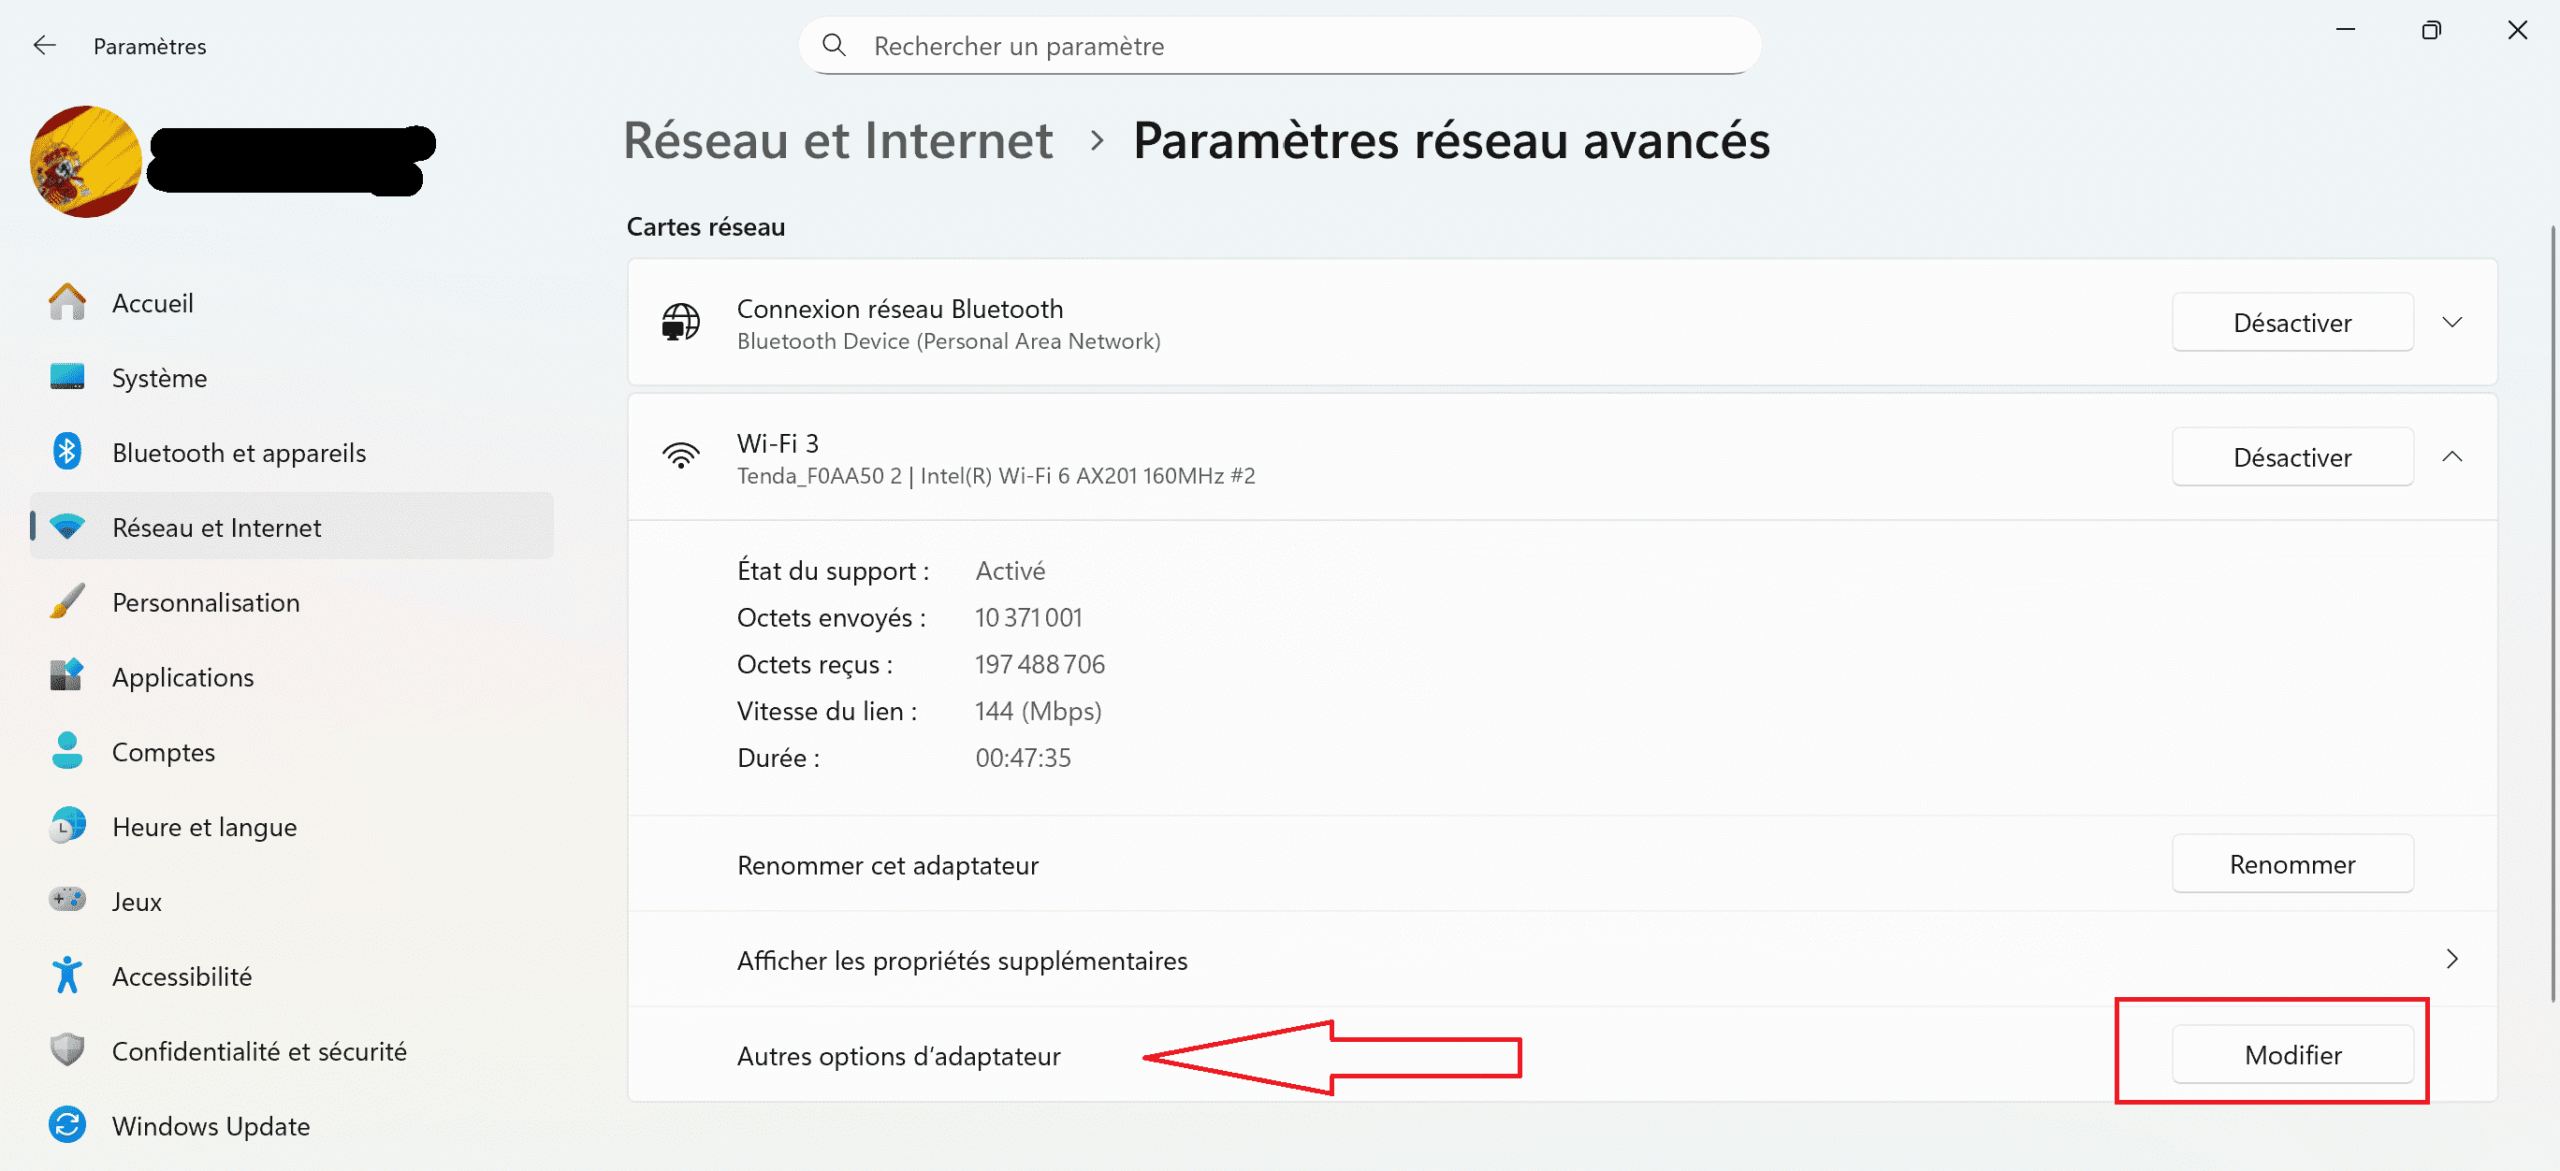Open Afficher les propriétés supplémentaires chevron

(2452, 959)
